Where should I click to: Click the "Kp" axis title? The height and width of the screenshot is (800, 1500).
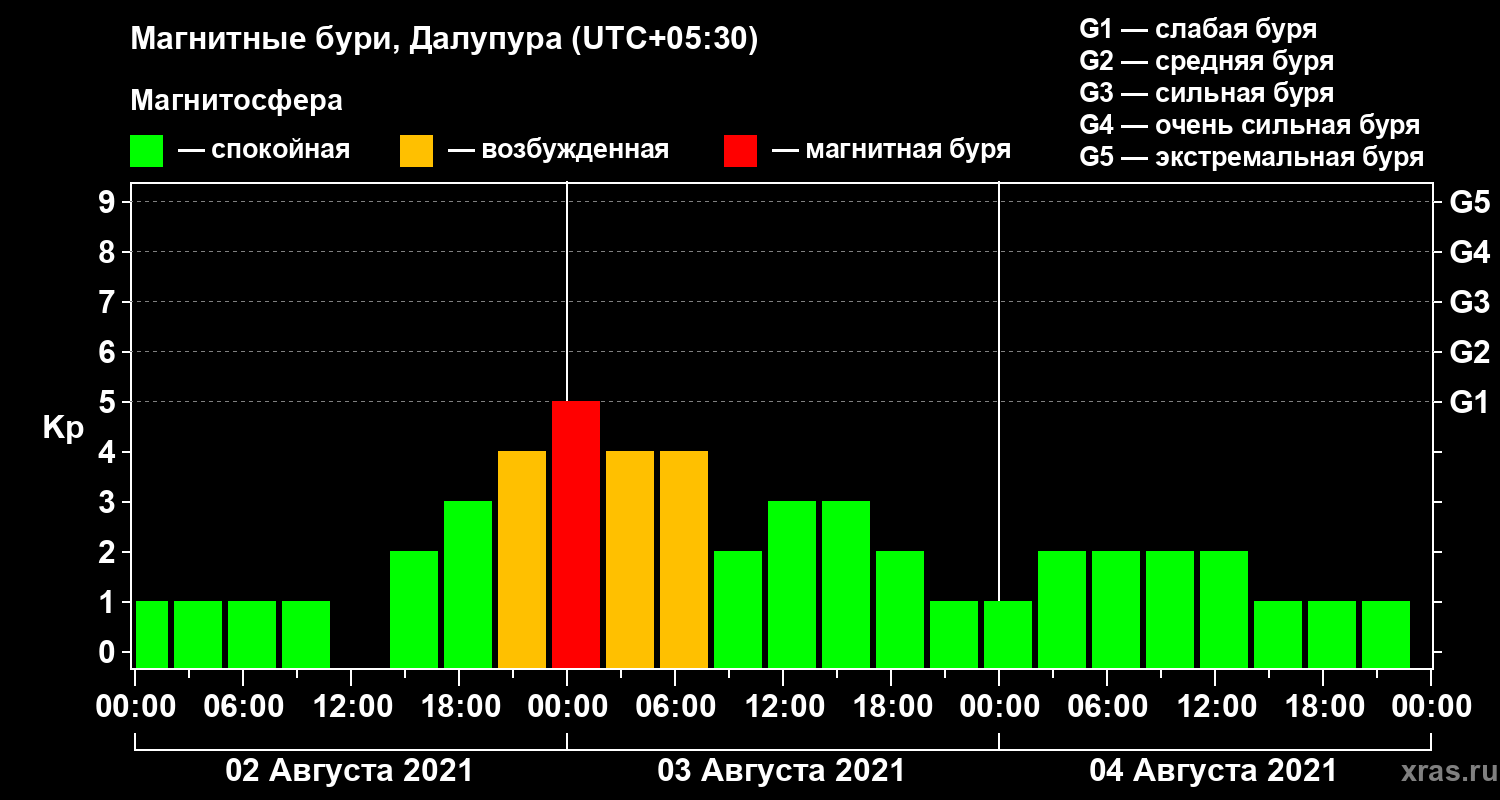tap(63, 428)
